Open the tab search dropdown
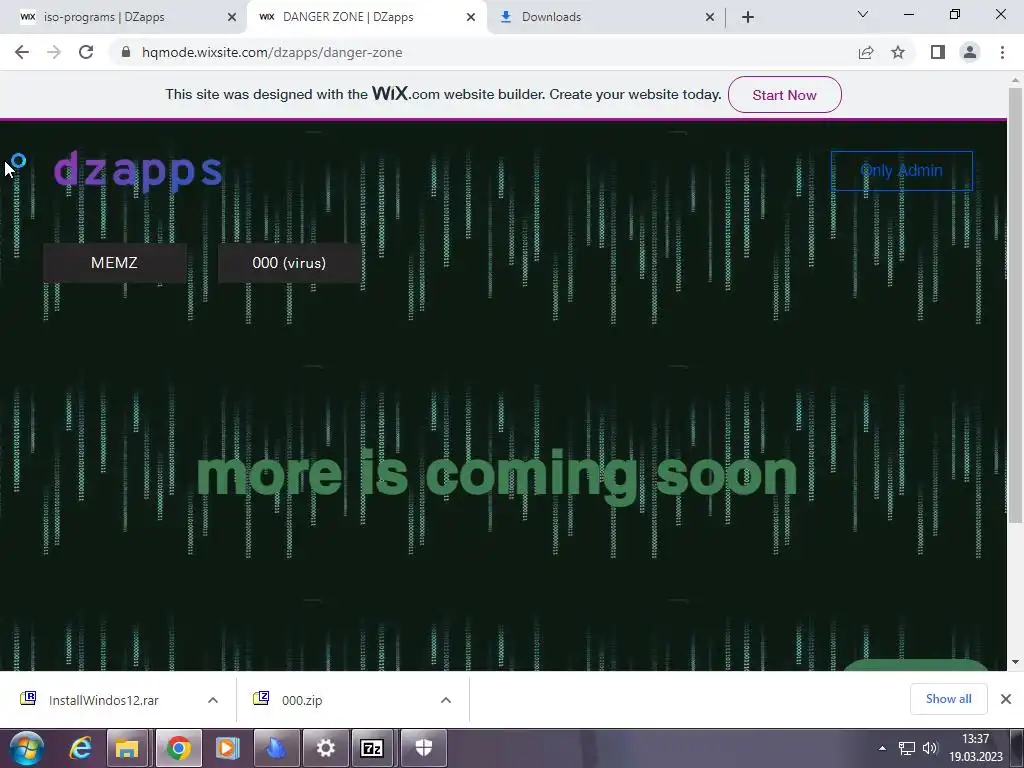Viewport: 1024px width, 768px height. pyautogui.click(x=863, y=14)
